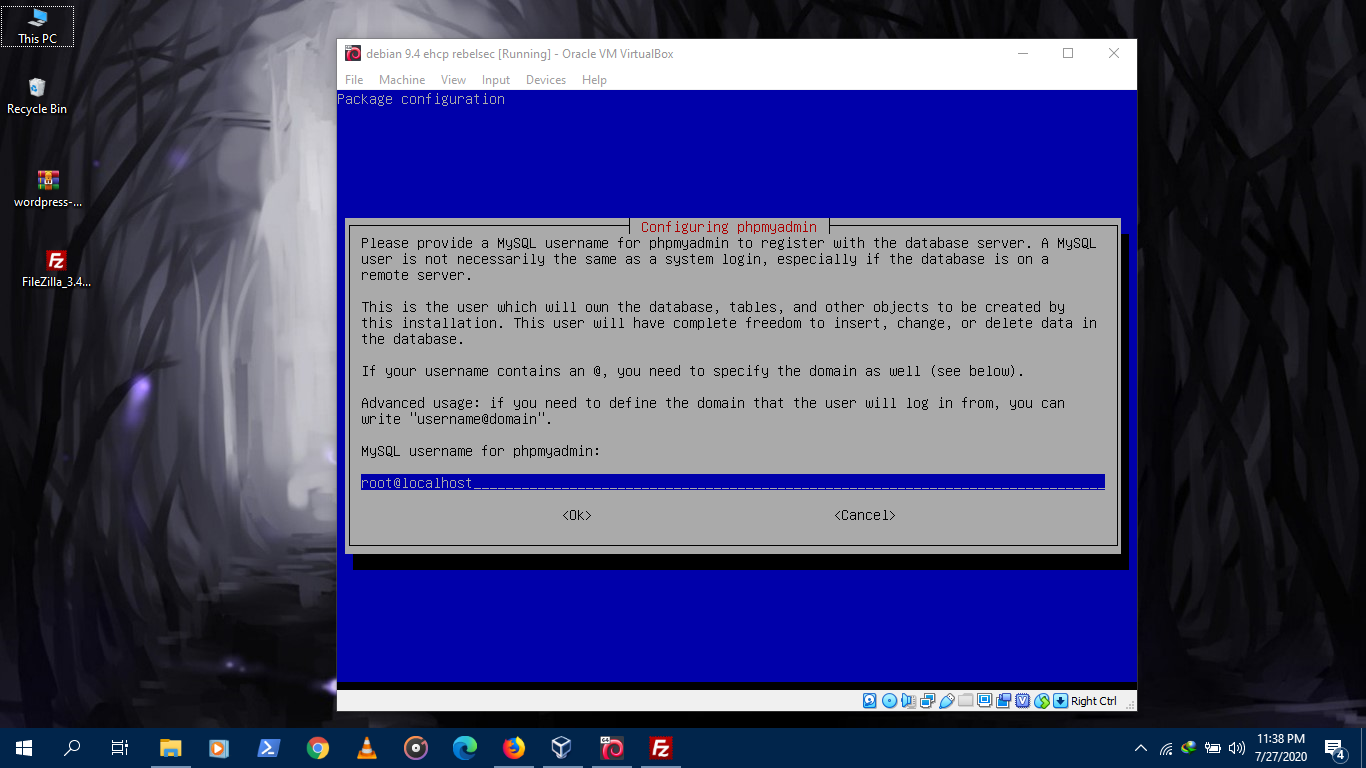Choose <Cancel> in phpmyadmin dialog
This screenshot has width=1366, height=768.
coord(865,515)
